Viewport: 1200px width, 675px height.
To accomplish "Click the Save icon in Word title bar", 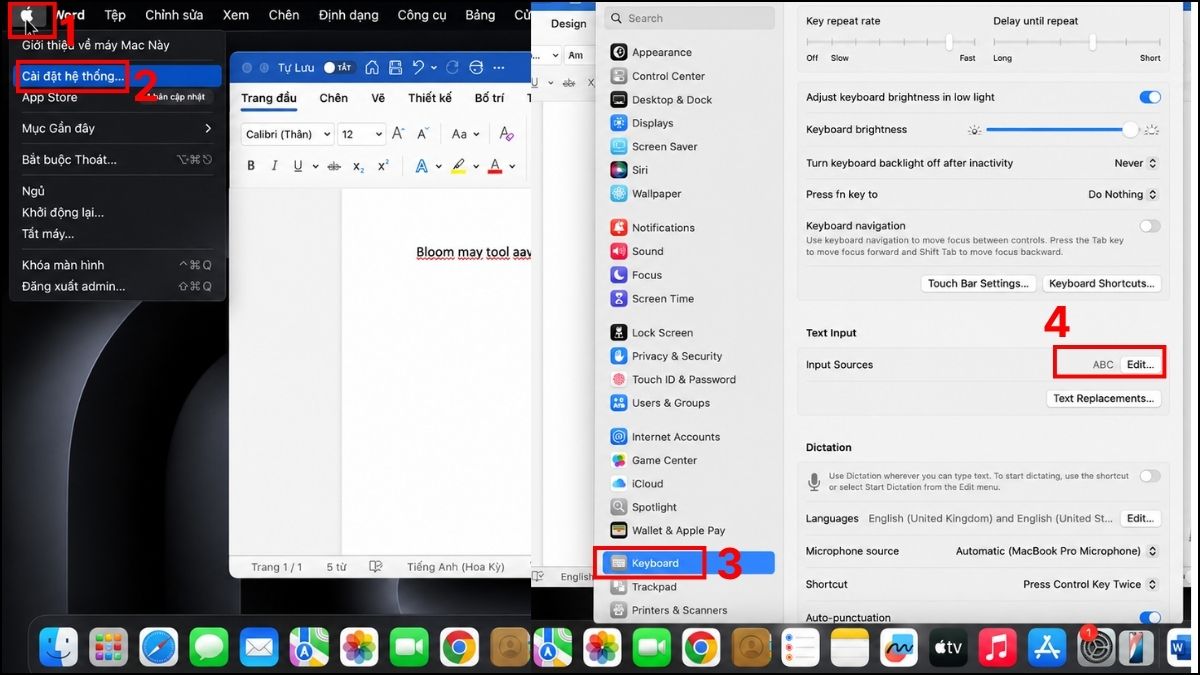I will pos(396,67).
